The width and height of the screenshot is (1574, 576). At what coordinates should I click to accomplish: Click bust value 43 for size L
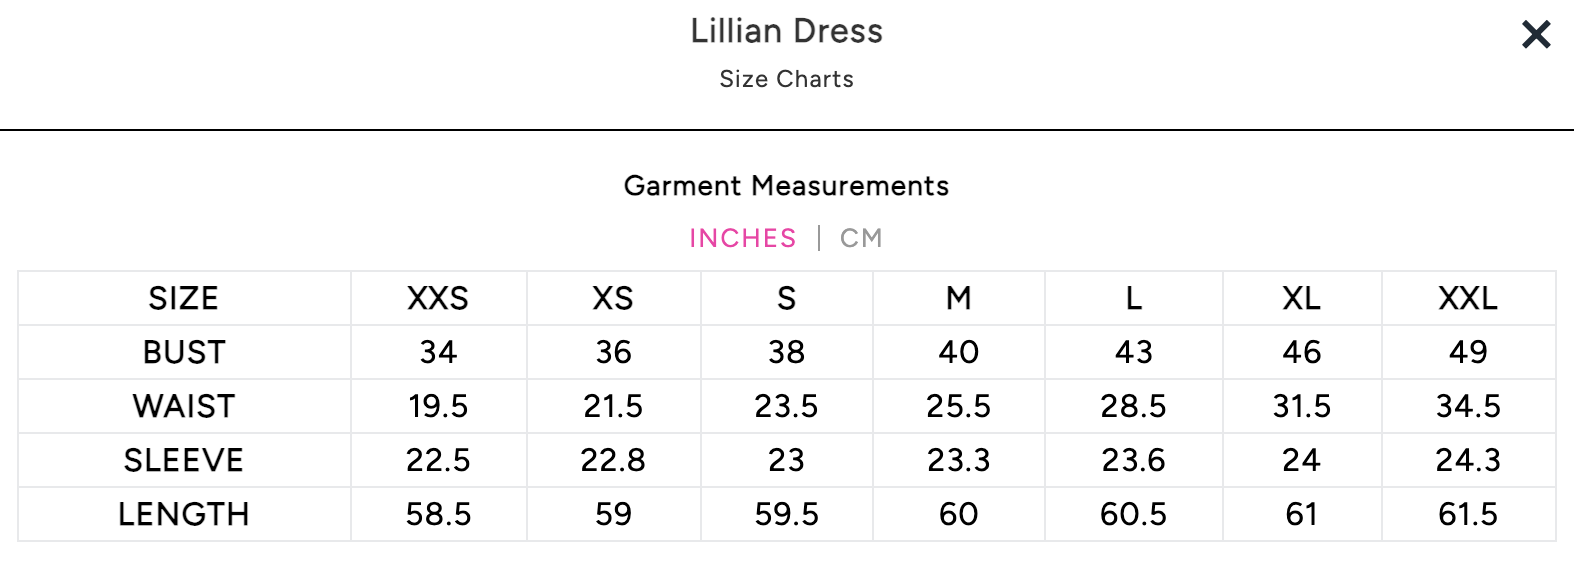click(x=1133, y=352)
